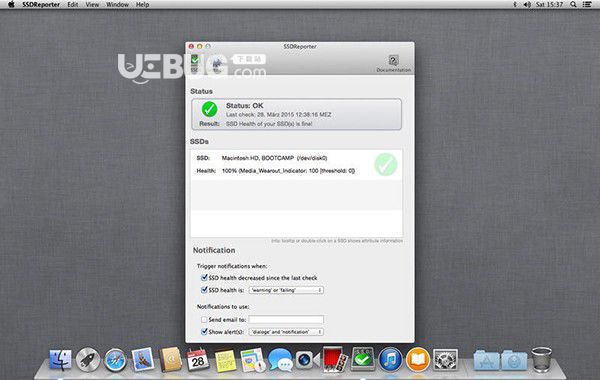This screenshot has height=380, width=600.
Task: Select the SSD check toolbar icon
Action: pos(195,64)
